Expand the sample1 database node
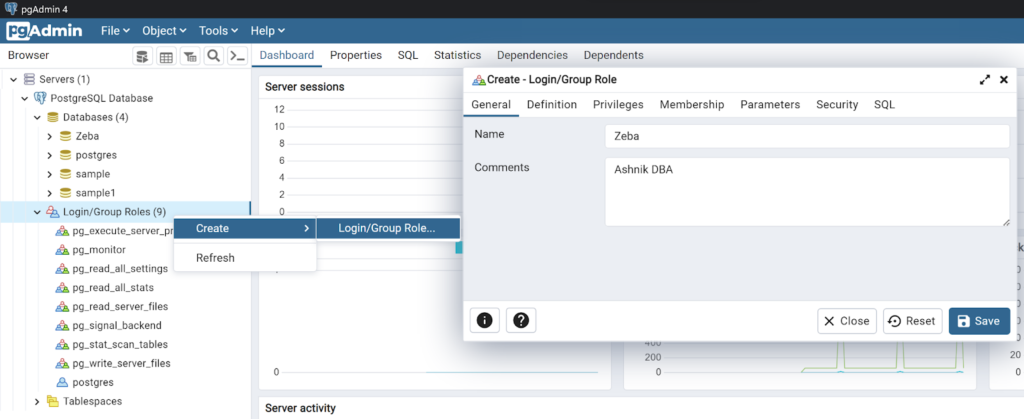Screen dimensions: 1024x419 (x=50, y=193)
